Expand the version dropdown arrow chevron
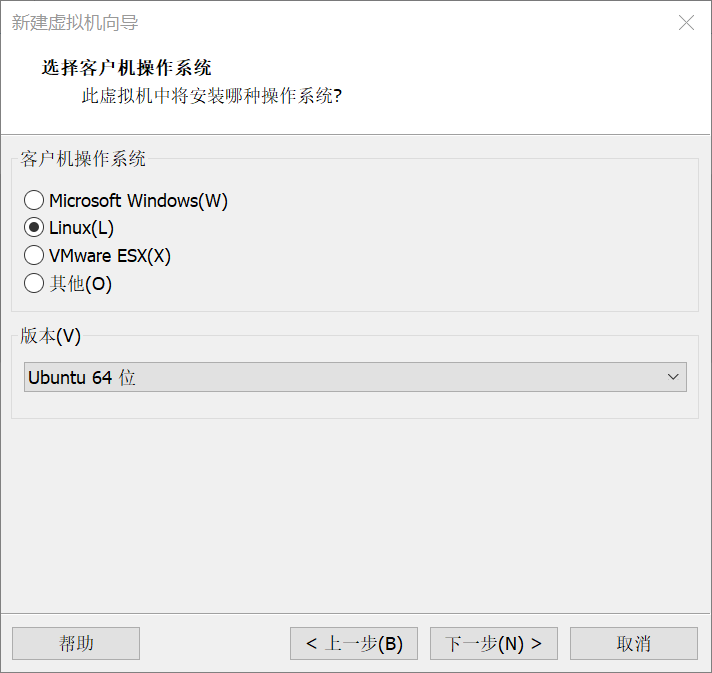712x673 pixels. click(x=673, y=377)
